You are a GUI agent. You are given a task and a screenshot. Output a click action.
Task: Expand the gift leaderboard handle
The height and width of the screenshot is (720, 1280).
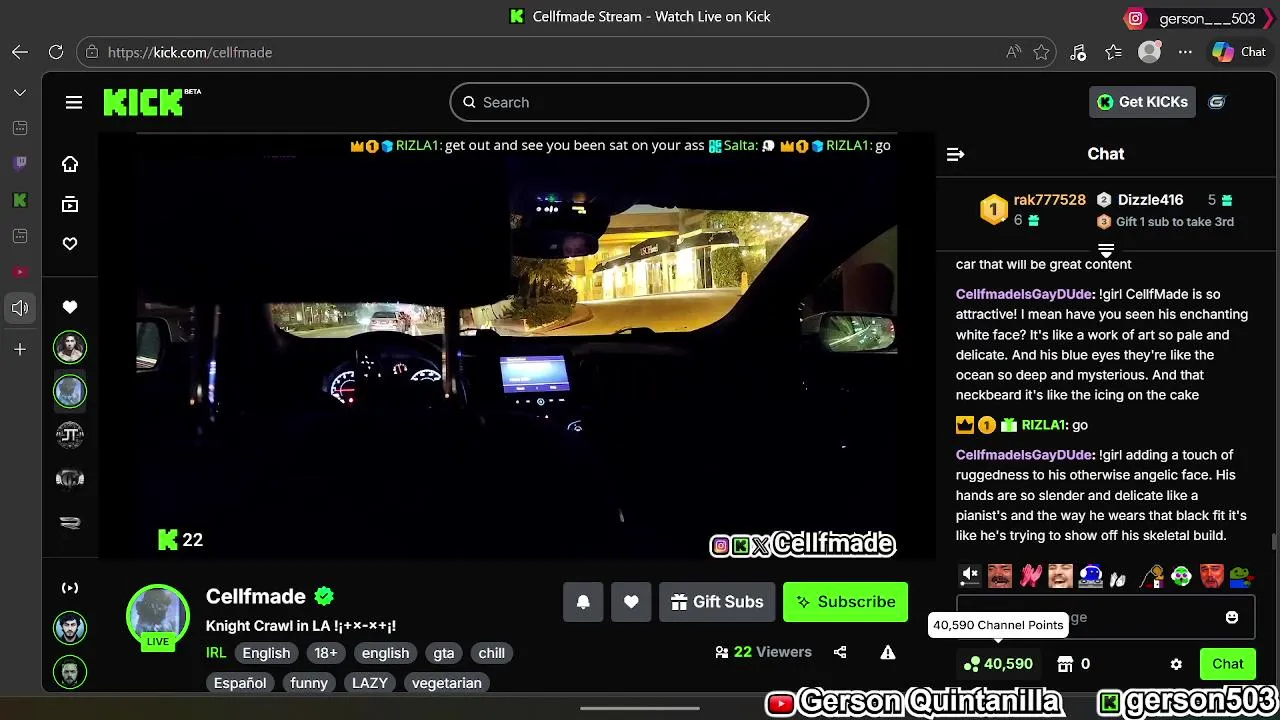tap(1106, 250)
